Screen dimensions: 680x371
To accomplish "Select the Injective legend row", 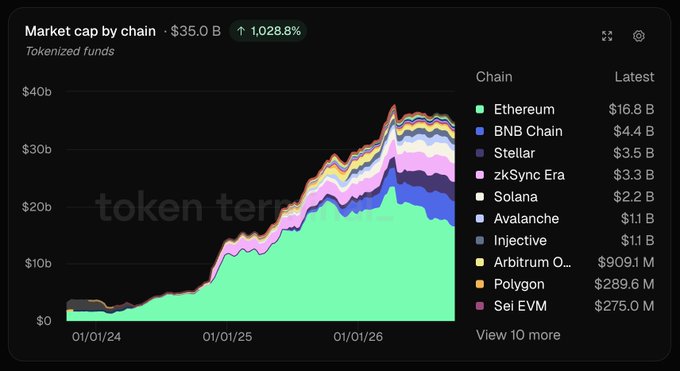I will (x=565, y=240).
